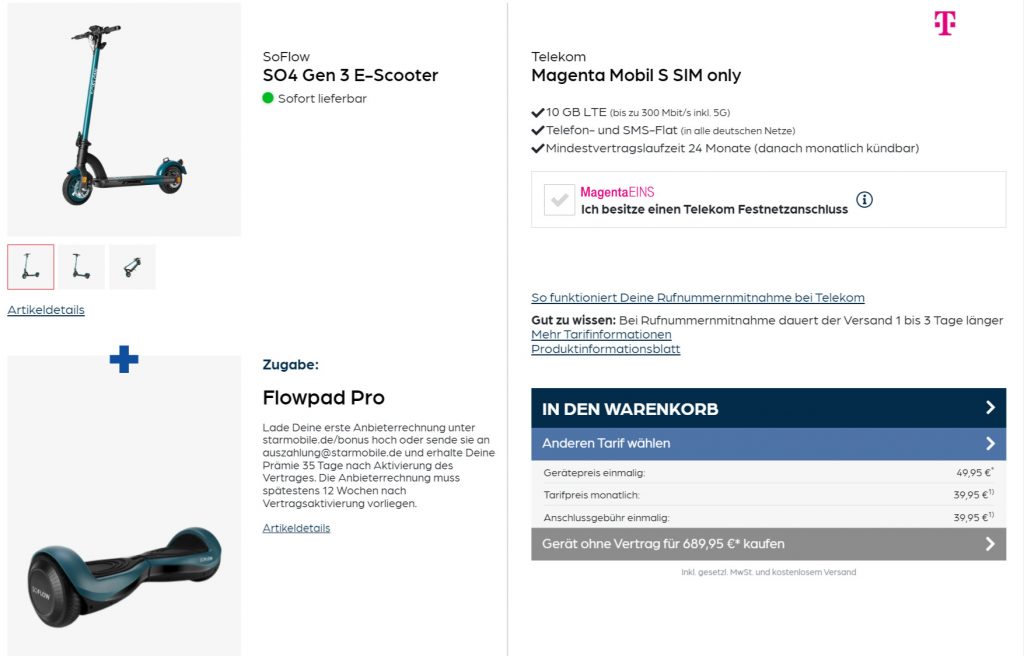Open the Rufnummernmitnahme bei Telekom link
This screenshot has width=1024, height=656.
pyautogui.click(x=697, y=297)
